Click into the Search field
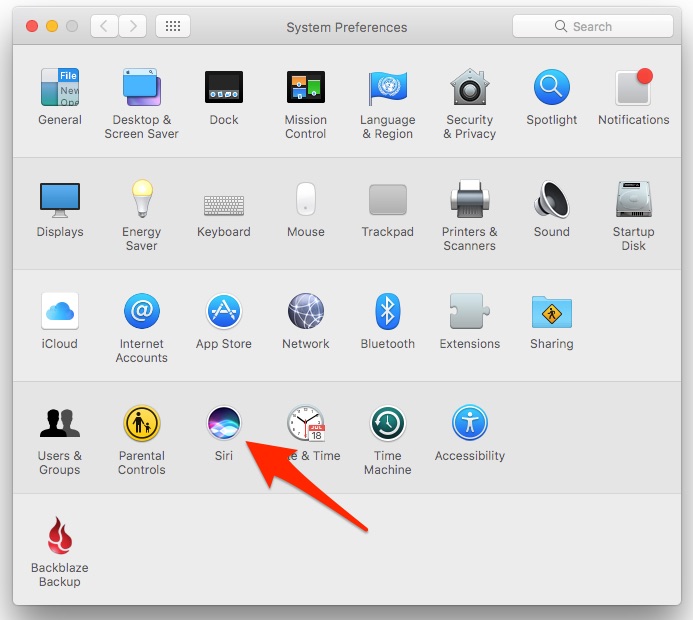 tap(600, 26)
